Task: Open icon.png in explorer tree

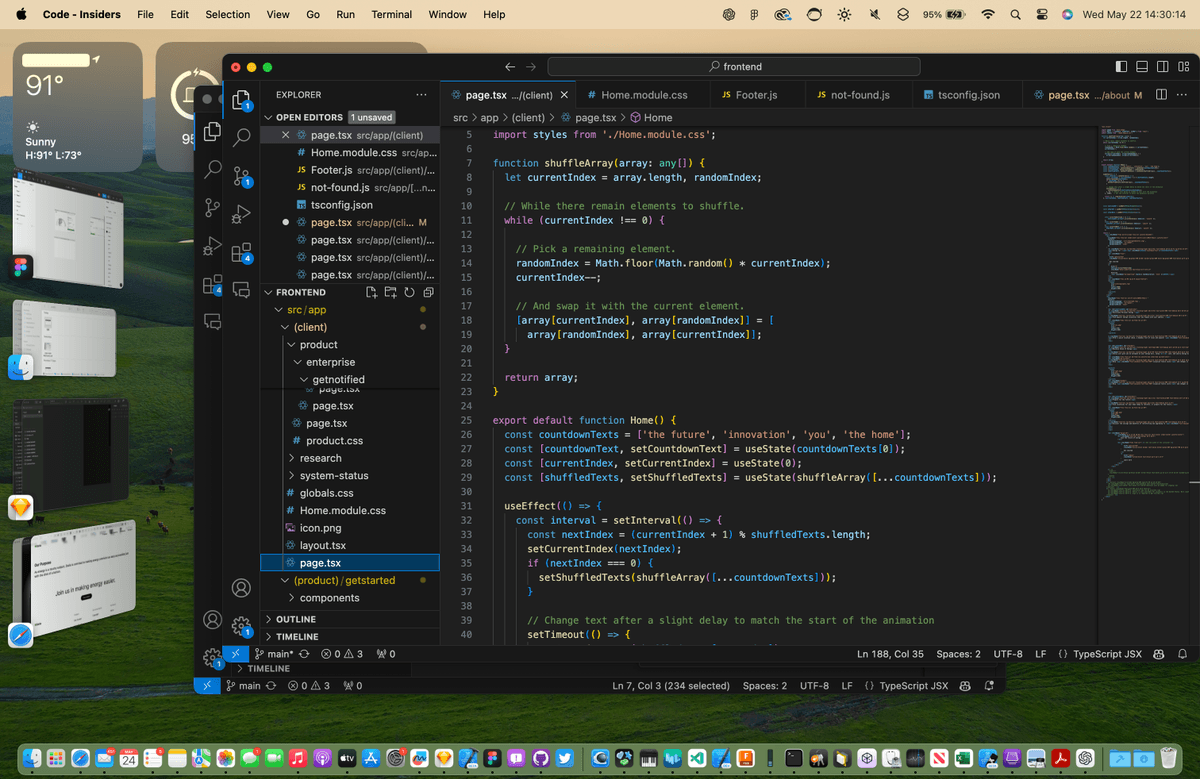Action: click(320, 528)
